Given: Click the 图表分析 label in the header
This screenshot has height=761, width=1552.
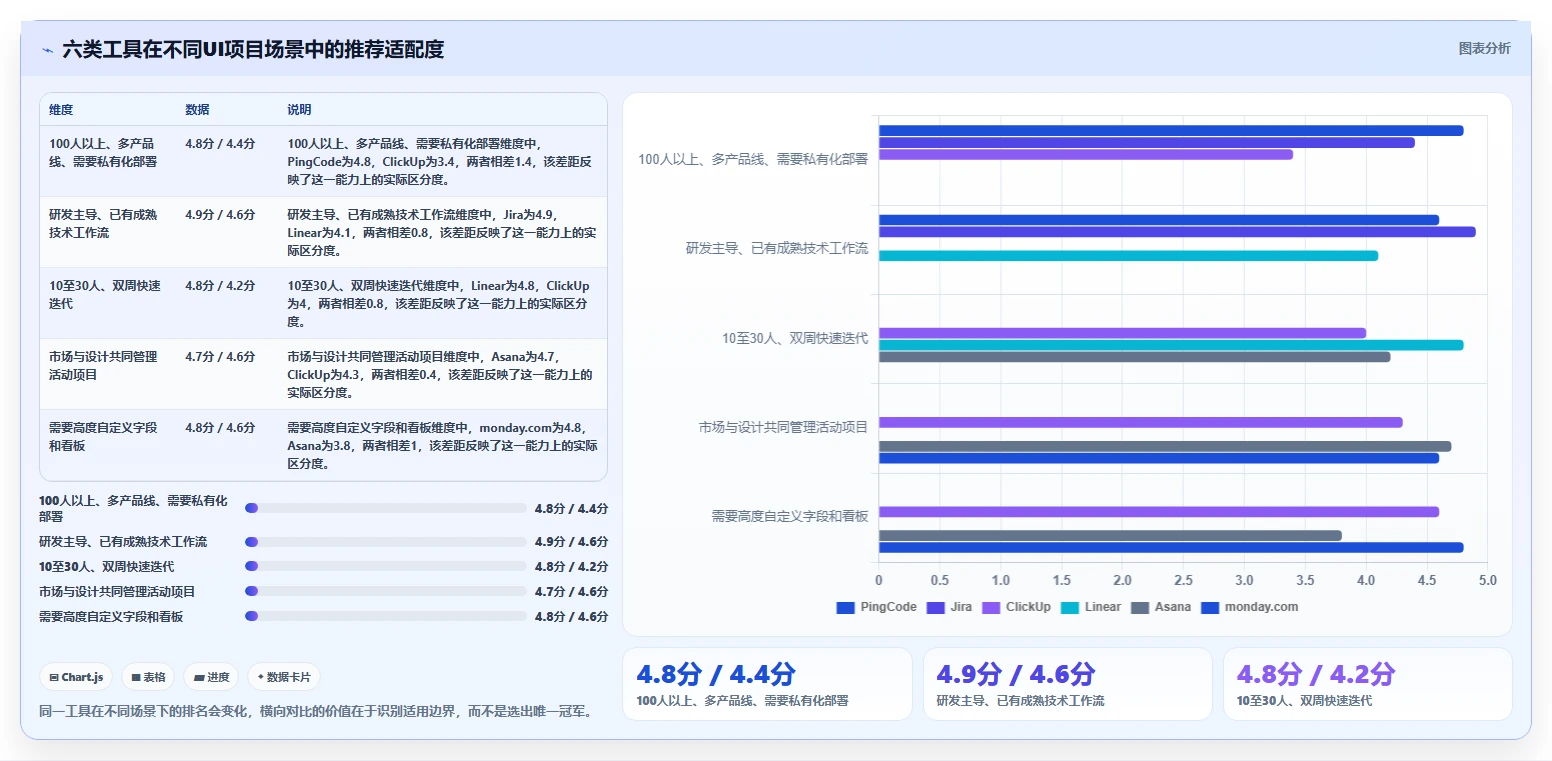Looking at the screenshot, I should 1485,48.
